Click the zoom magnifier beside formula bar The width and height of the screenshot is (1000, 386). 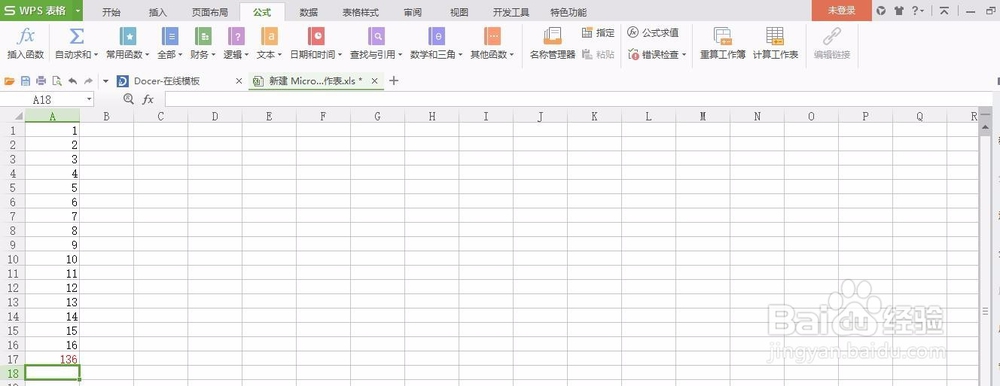point(128,99)
